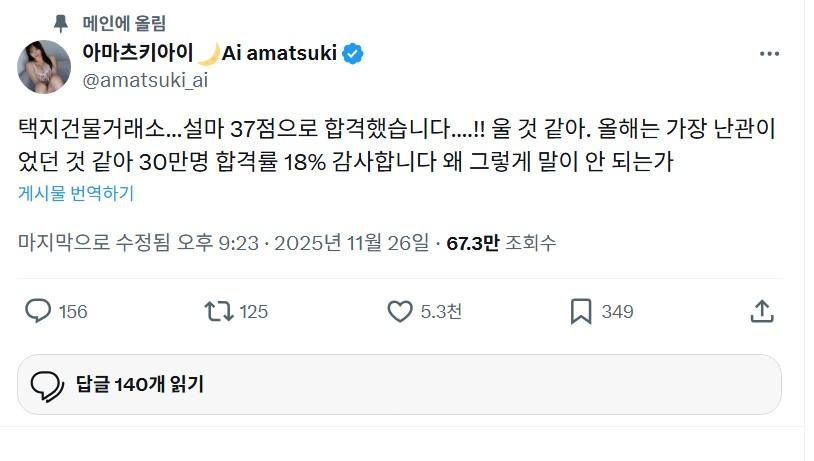
Task: Open the three-dot more options menu
Action: point(769,54)
